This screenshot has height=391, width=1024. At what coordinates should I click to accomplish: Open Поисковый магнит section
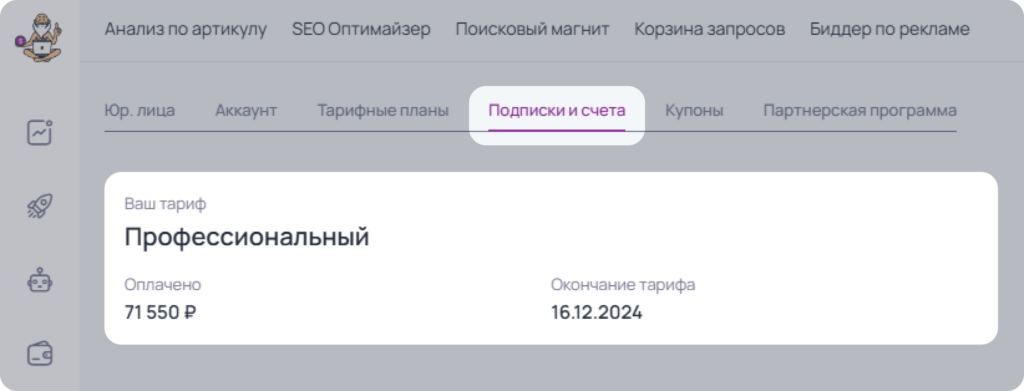[x=532, y=29]
